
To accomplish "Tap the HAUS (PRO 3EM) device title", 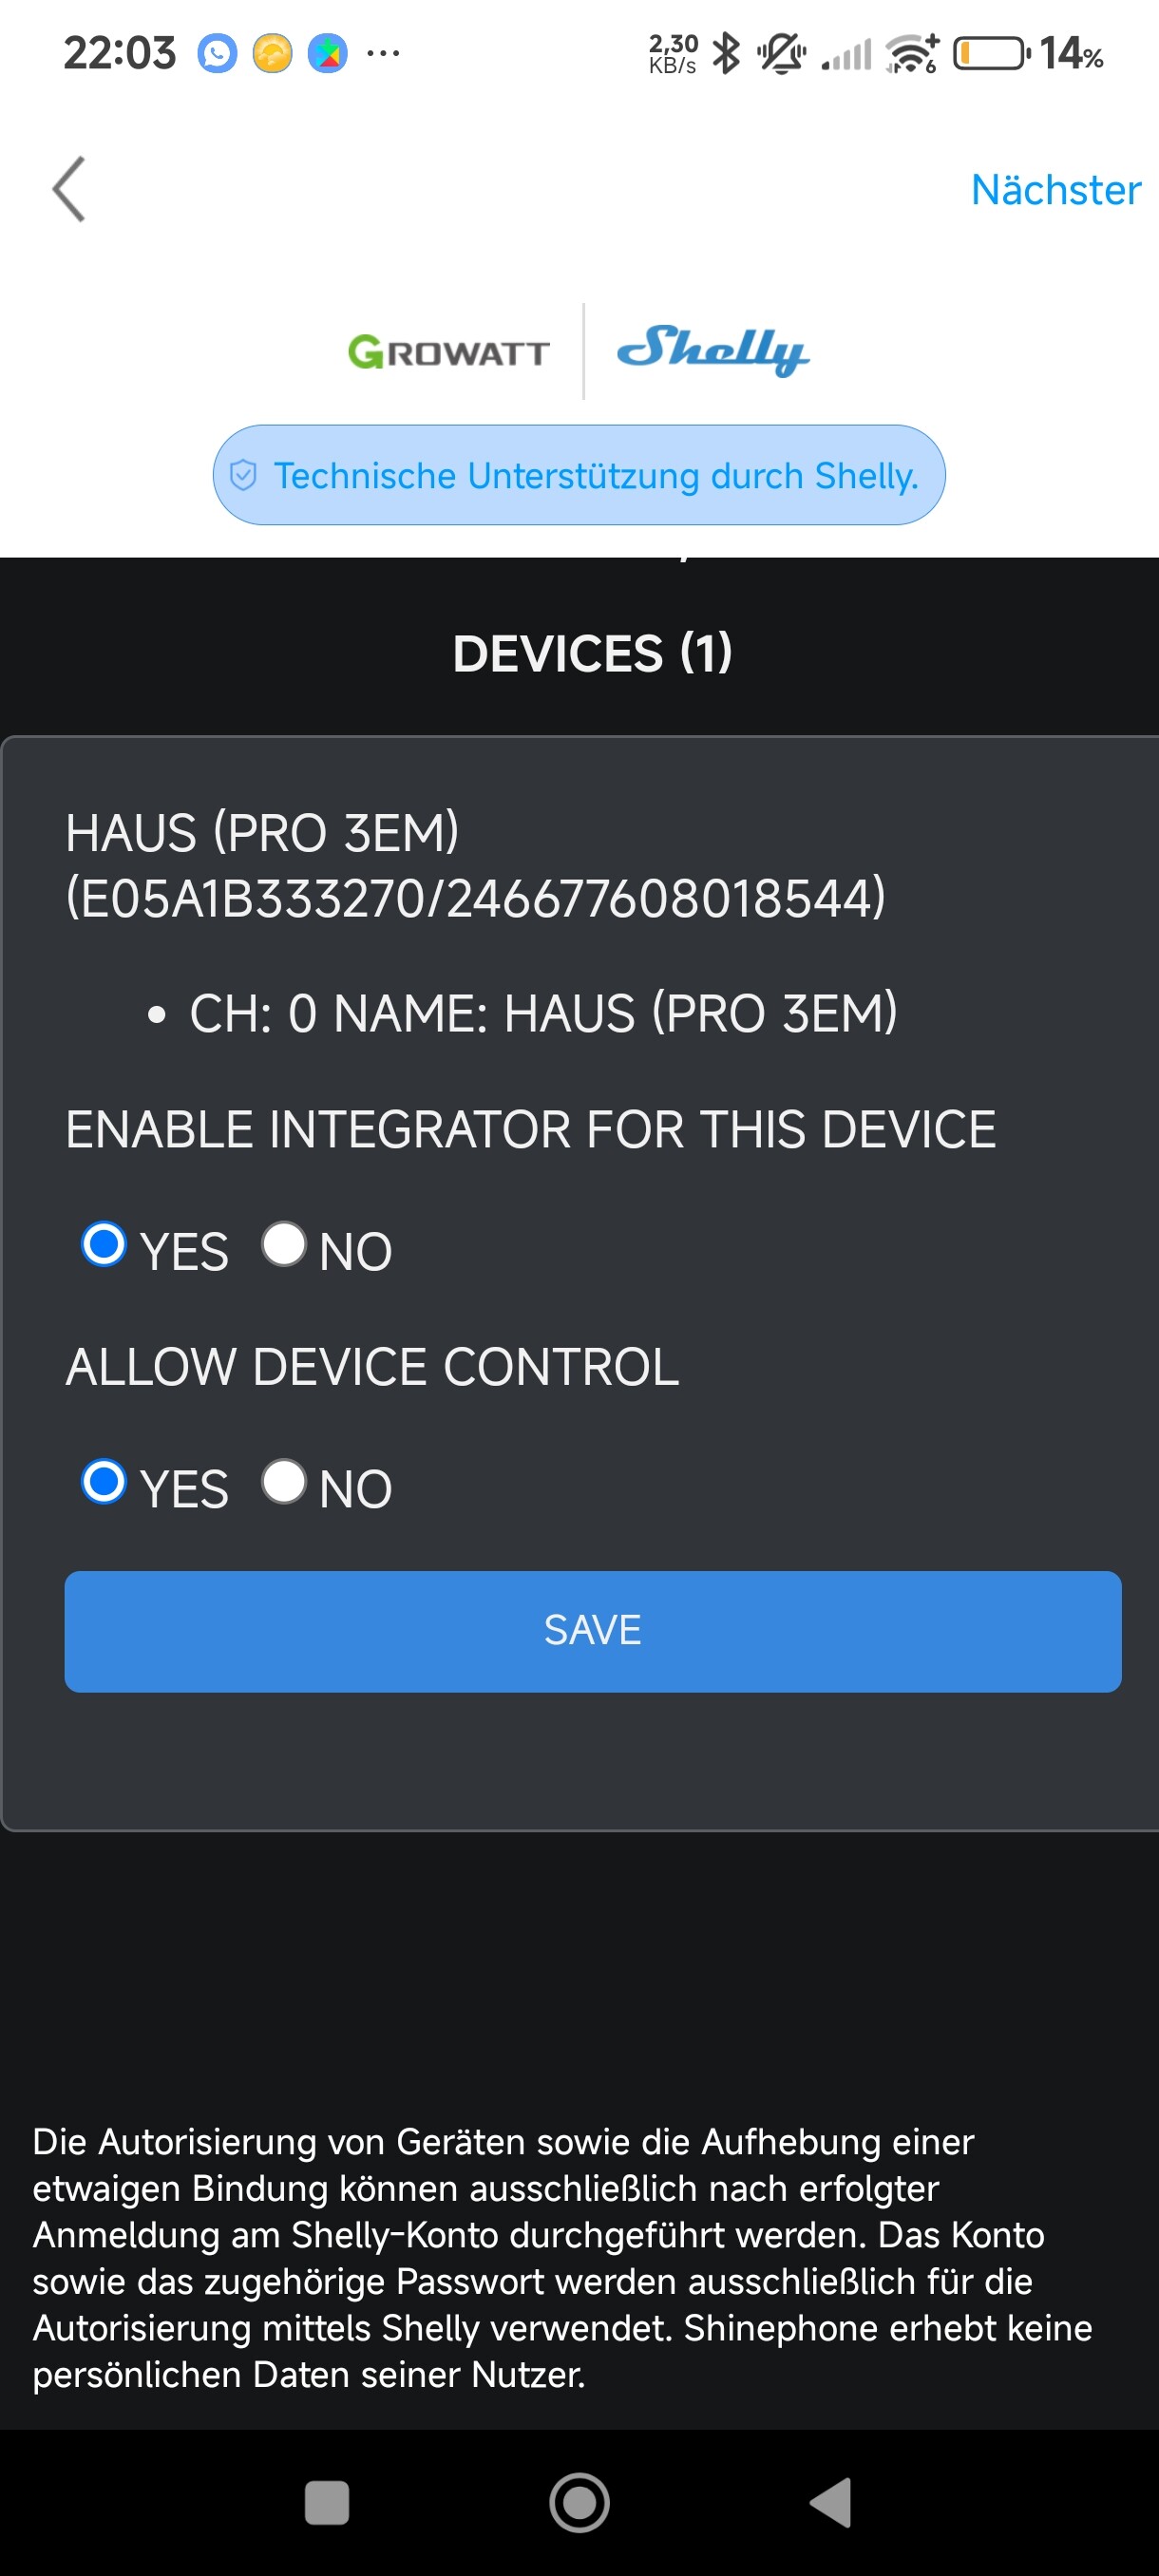I will (475, 865).
